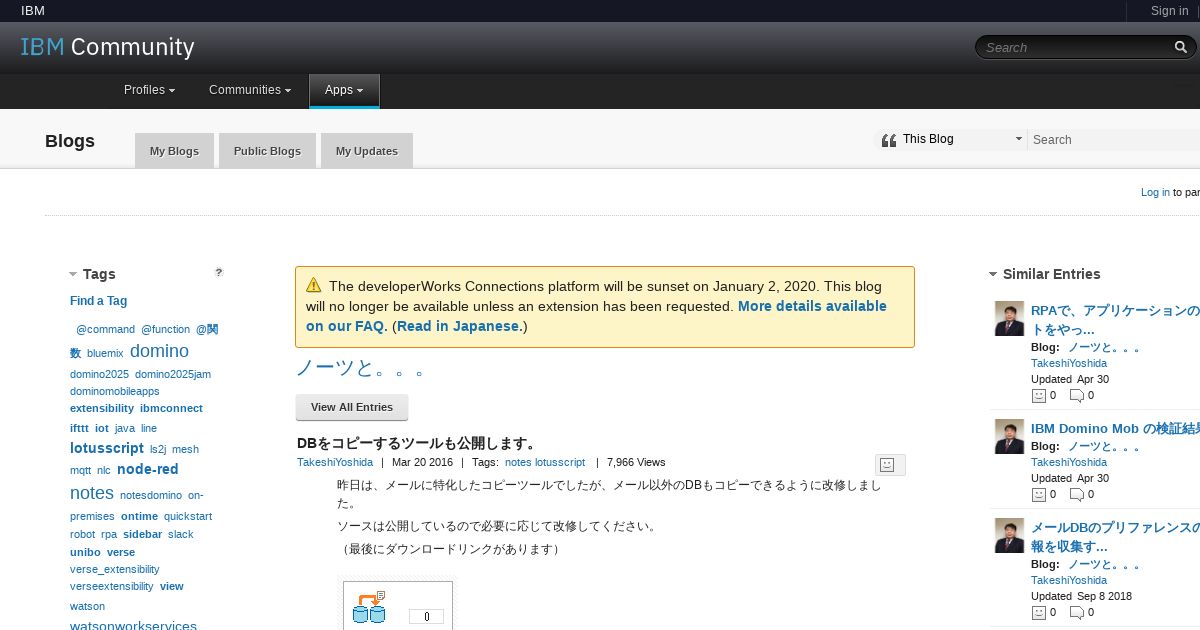Click the warning triangle icon in the sunset notice

(314, 285)
